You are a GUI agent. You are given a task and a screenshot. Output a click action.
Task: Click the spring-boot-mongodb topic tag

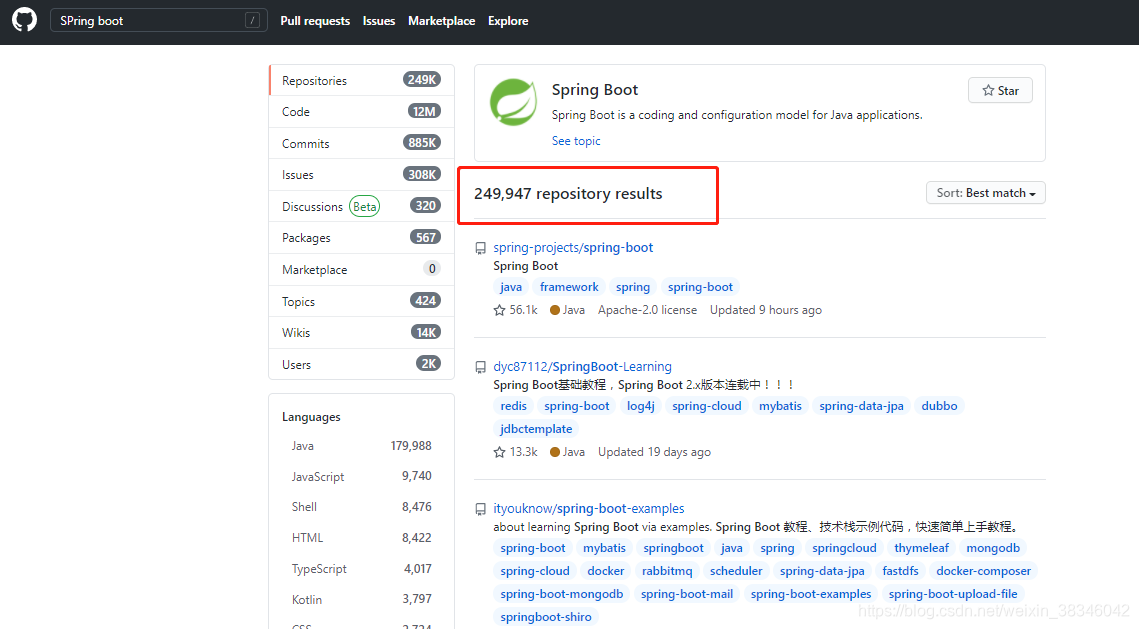(562, 594)
